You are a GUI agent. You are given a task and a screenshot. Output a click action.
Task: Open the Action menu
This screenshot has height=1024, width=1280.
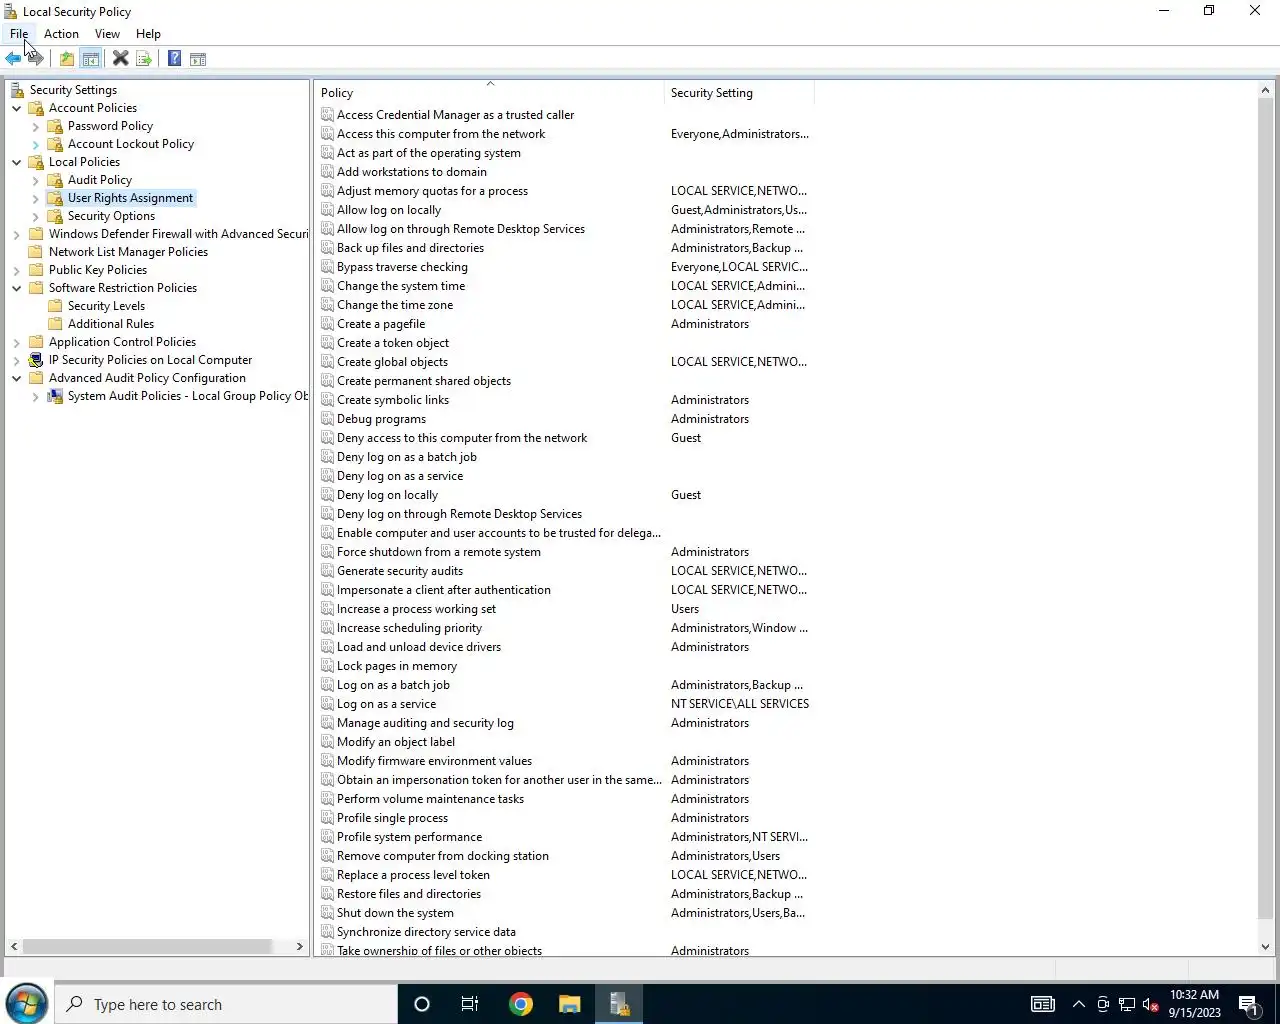61,34
